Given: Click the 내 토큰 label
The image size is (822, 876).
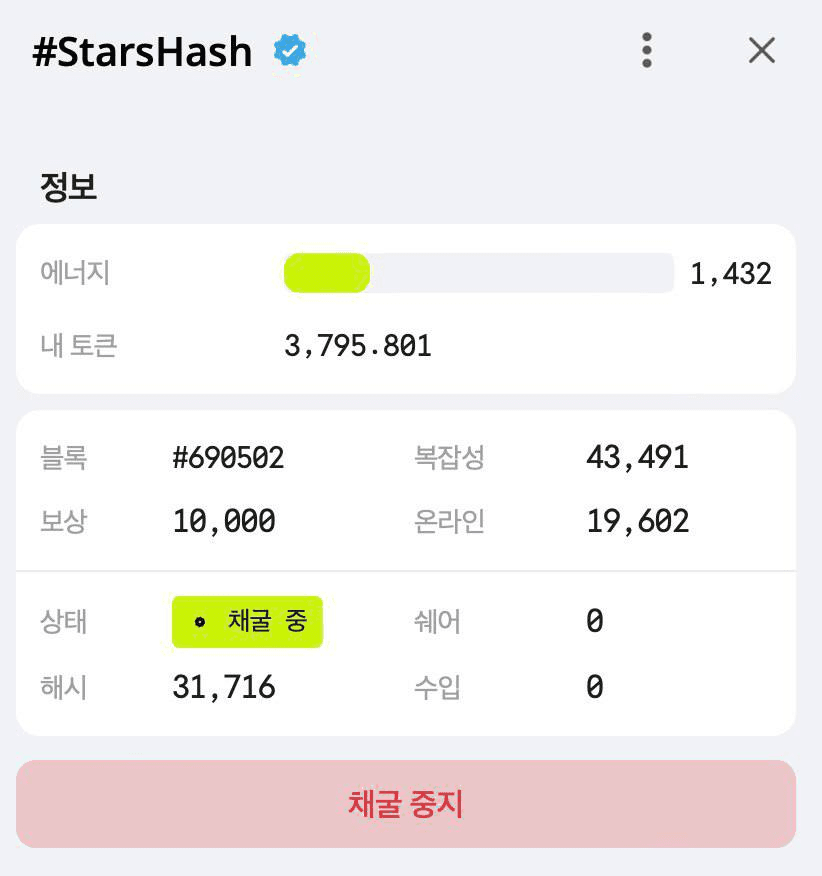Looking at the screenshot, I should [79, 345].
